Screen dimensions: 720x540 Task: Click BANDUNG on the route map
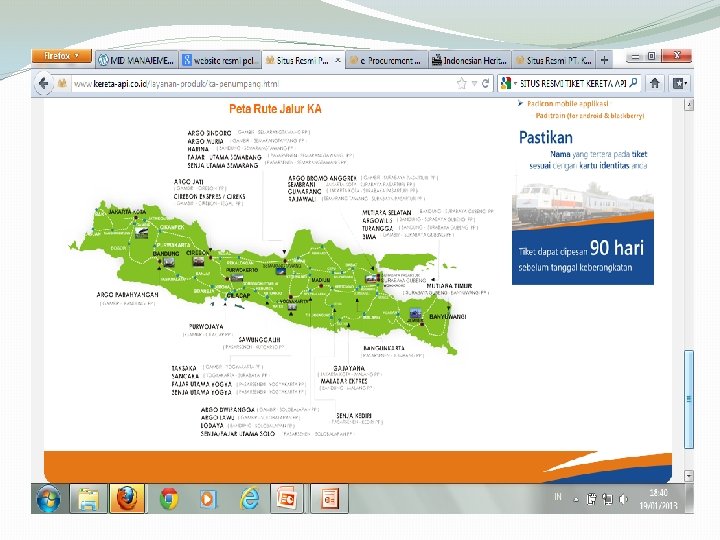click(166, 253)
